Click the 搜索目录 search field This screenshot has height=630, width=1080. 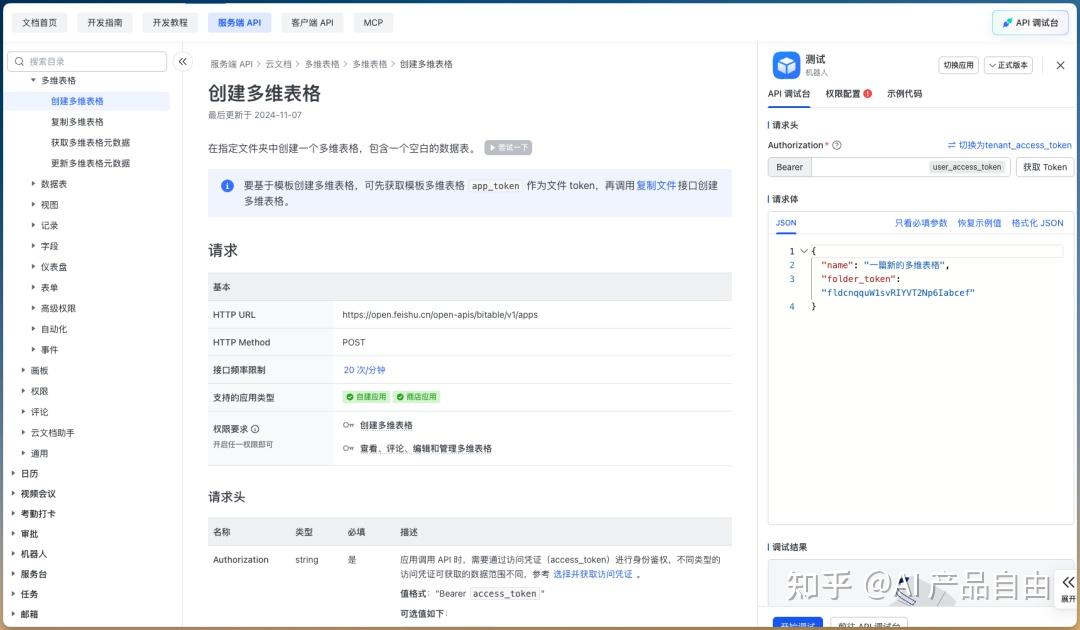pyautogui.click(x=87, y=61)
